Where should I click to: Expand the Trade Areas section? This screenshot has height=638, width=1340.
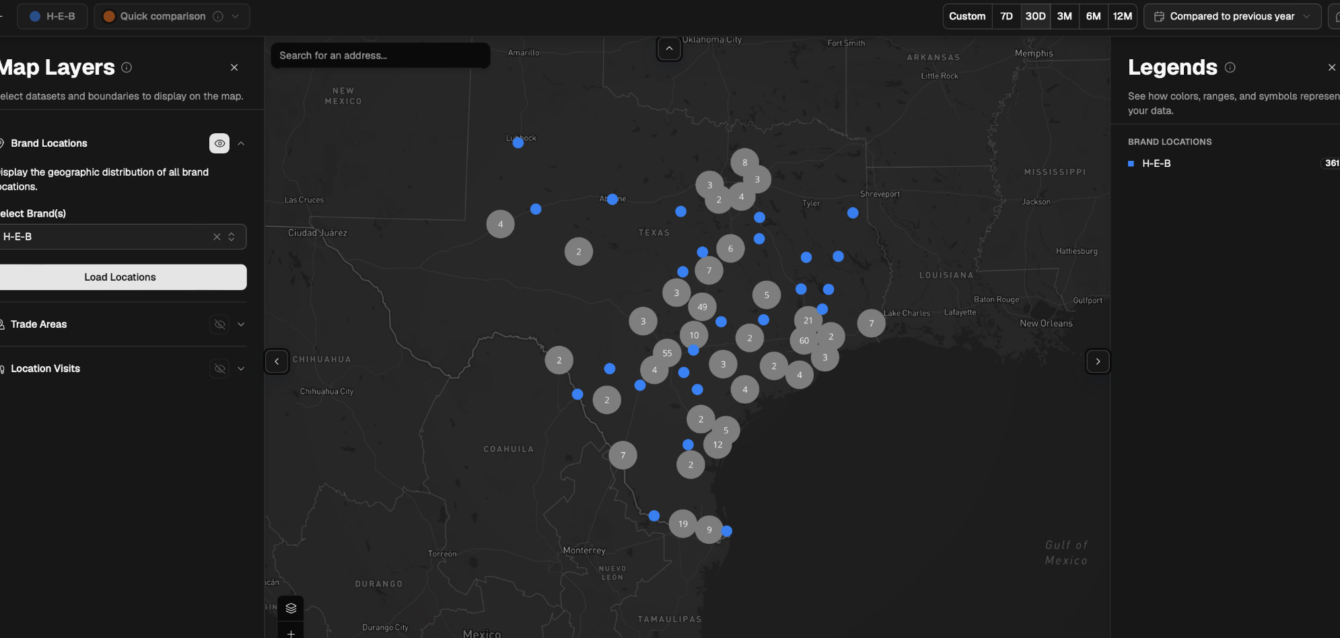(241, 324)
